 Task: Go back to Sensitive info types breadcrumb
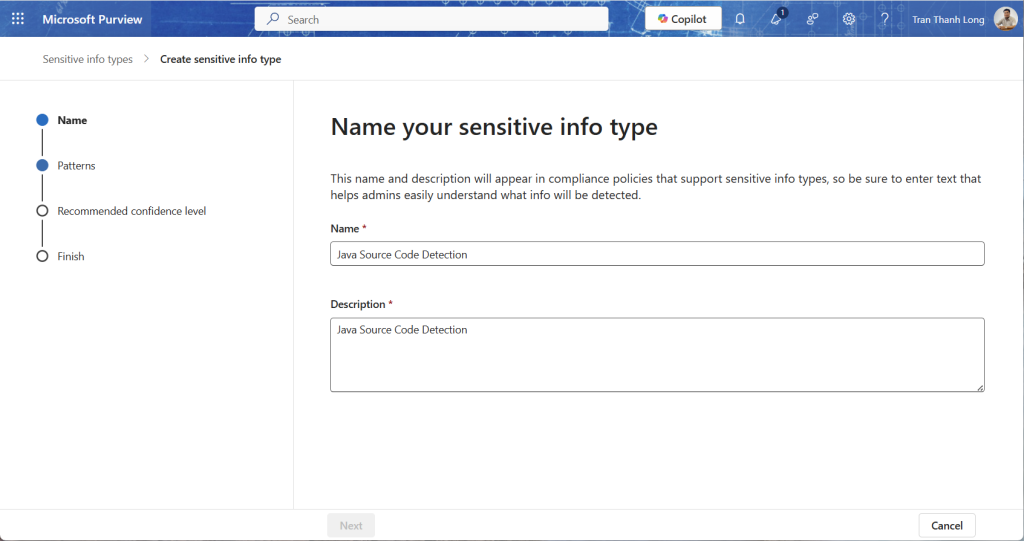[x=87, y=59]
